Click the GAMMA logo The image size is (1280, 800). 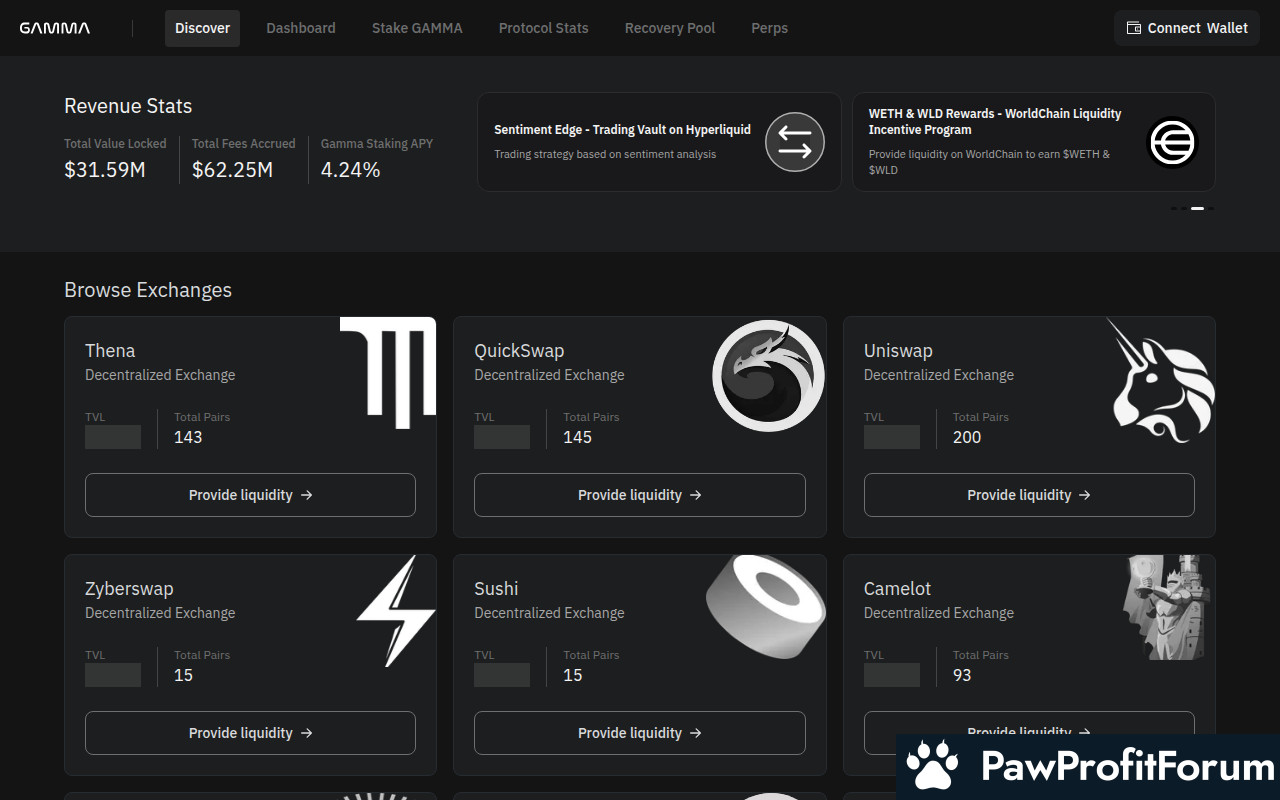pyautogui.click(x=55, y=28)
